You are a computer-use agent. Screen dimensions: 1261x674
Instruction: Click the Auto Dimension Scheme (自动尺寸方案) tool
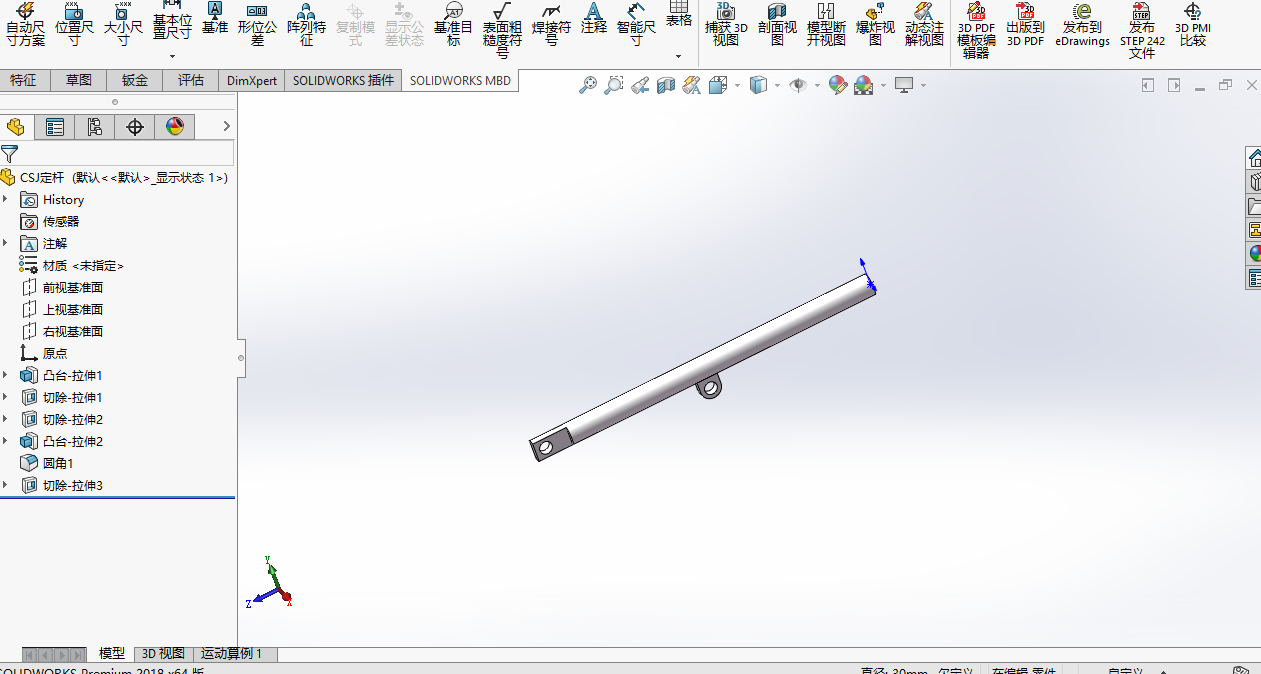pos(25,25)
